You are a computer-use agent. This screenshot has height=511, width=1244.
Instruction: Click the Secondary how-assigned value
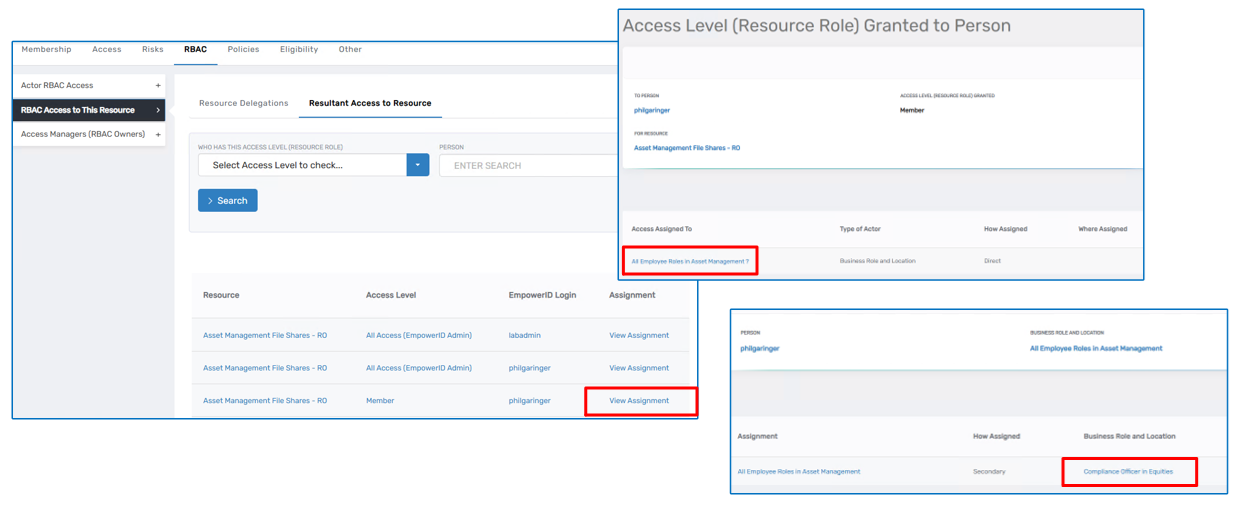click(x=989, y=472)
